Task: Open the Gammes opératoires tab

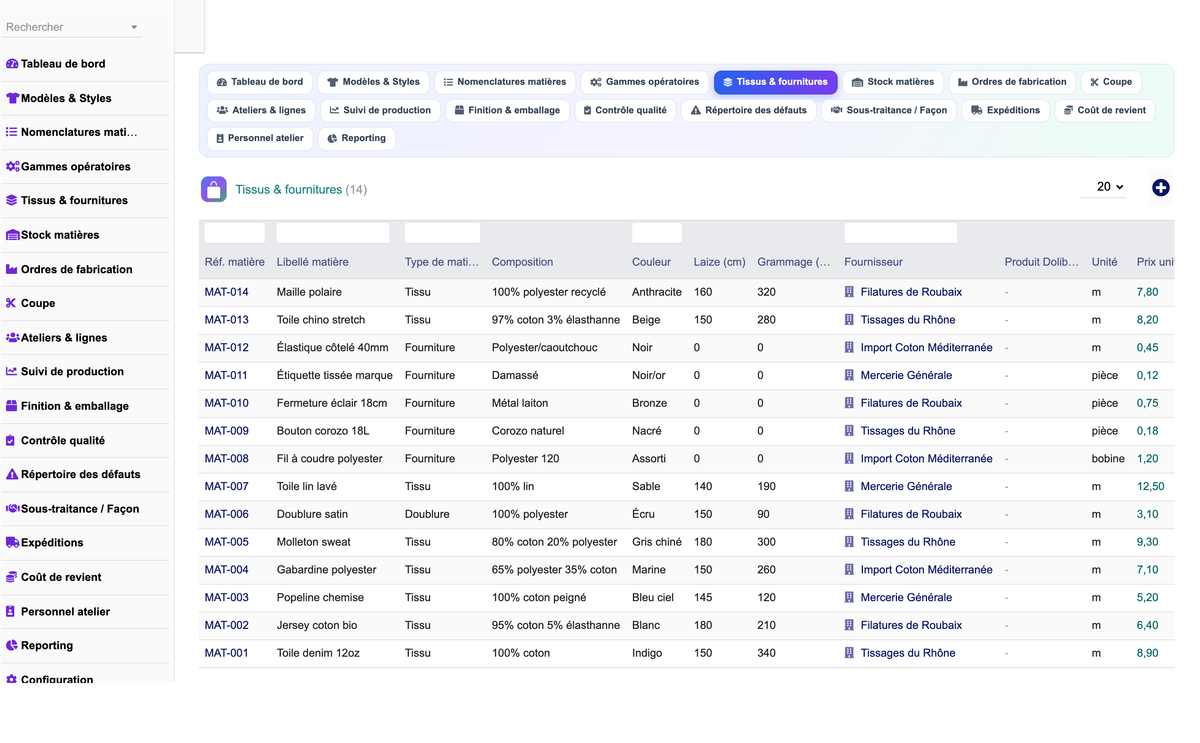Action: click(x=645, y=82)
